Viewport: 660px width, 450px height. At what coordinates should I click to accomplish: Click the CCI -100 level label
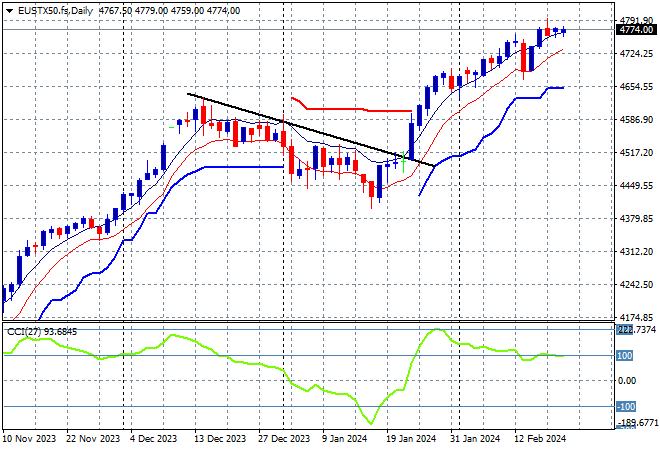click(x=626, y=407)
